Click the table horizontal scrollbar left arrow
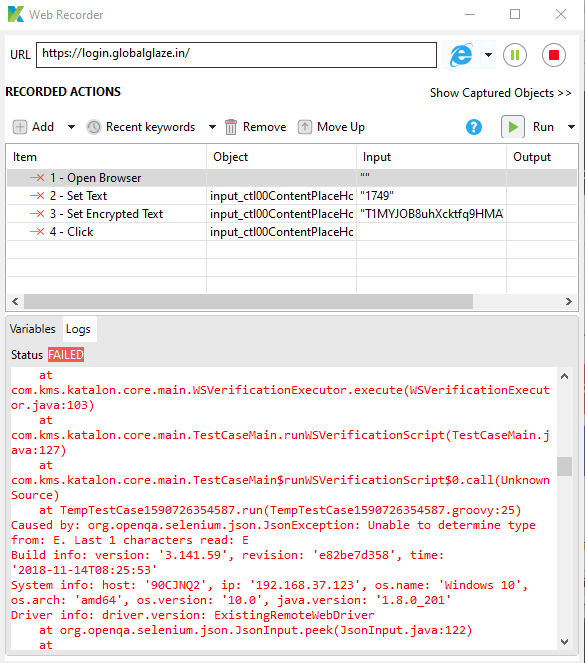The width and height of the screenshot is (585, 663). point(15,301)
